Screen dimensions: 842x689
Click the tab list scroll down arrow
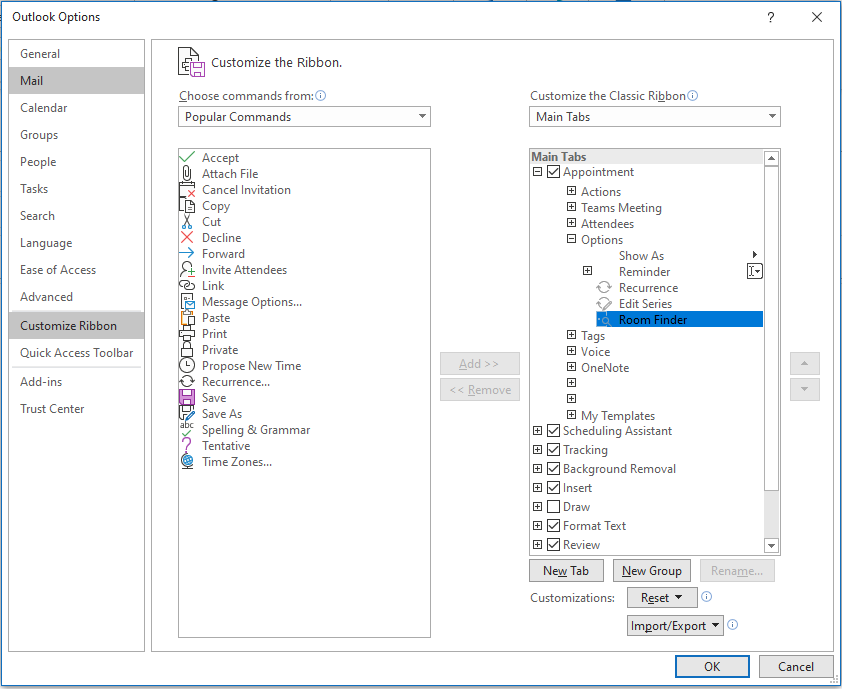pos(771,546)
